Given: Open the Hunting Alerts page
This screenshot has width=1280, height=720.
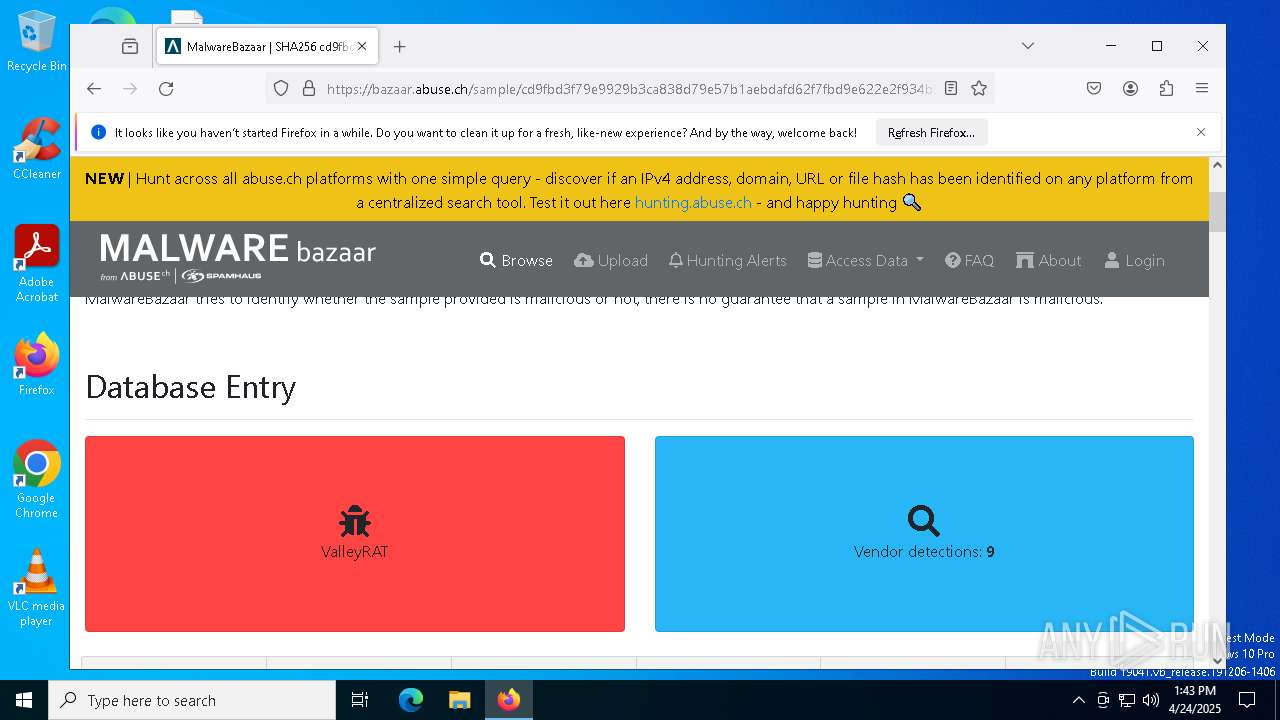Looking at the screenshot, I should tap(728, 260).
